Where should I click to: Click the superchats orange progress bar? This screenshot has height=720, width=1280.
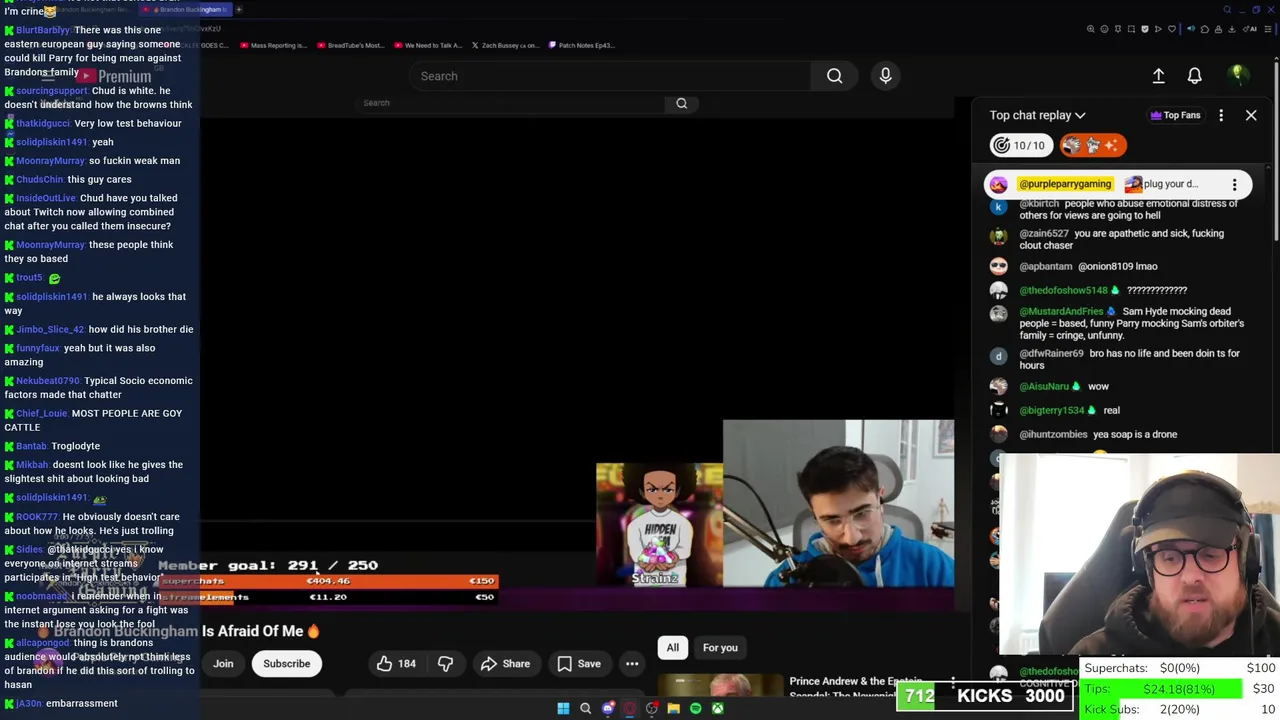328,581
